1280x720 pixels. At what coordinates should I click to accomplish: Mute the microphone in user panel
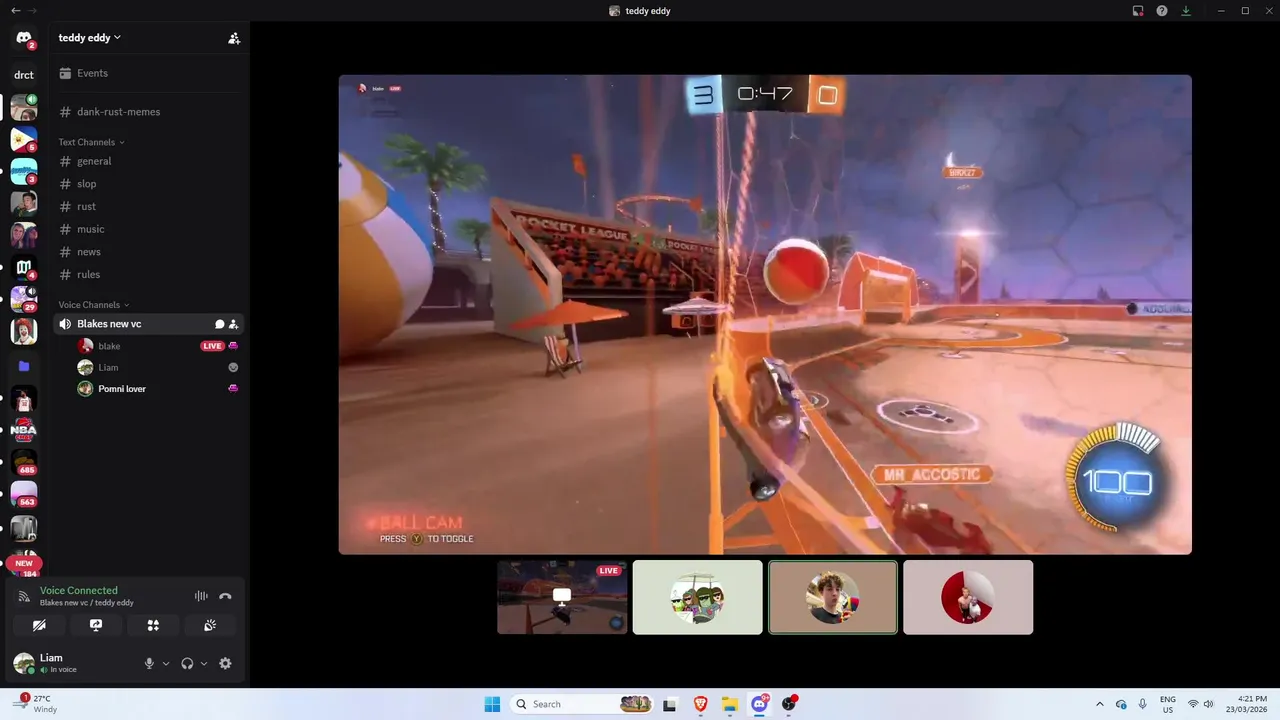pyautogui.click(x=149, y=663)
